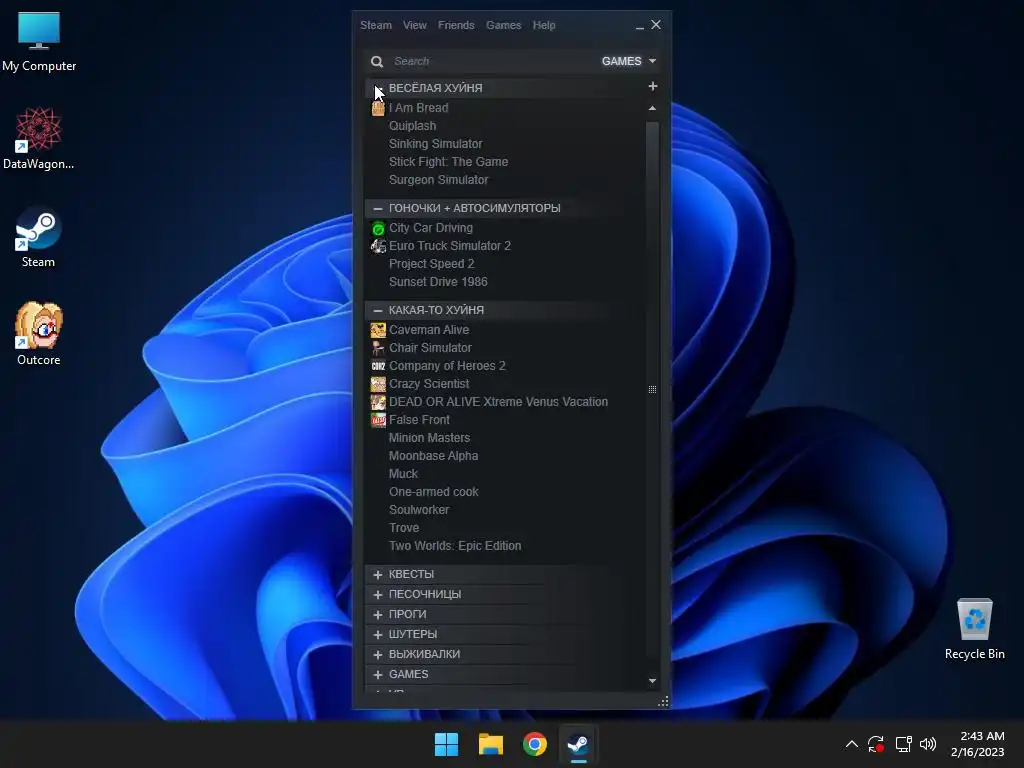Click the list scrollbar thumb
This screenshot has height=768, width=1024.
point(652,389)
